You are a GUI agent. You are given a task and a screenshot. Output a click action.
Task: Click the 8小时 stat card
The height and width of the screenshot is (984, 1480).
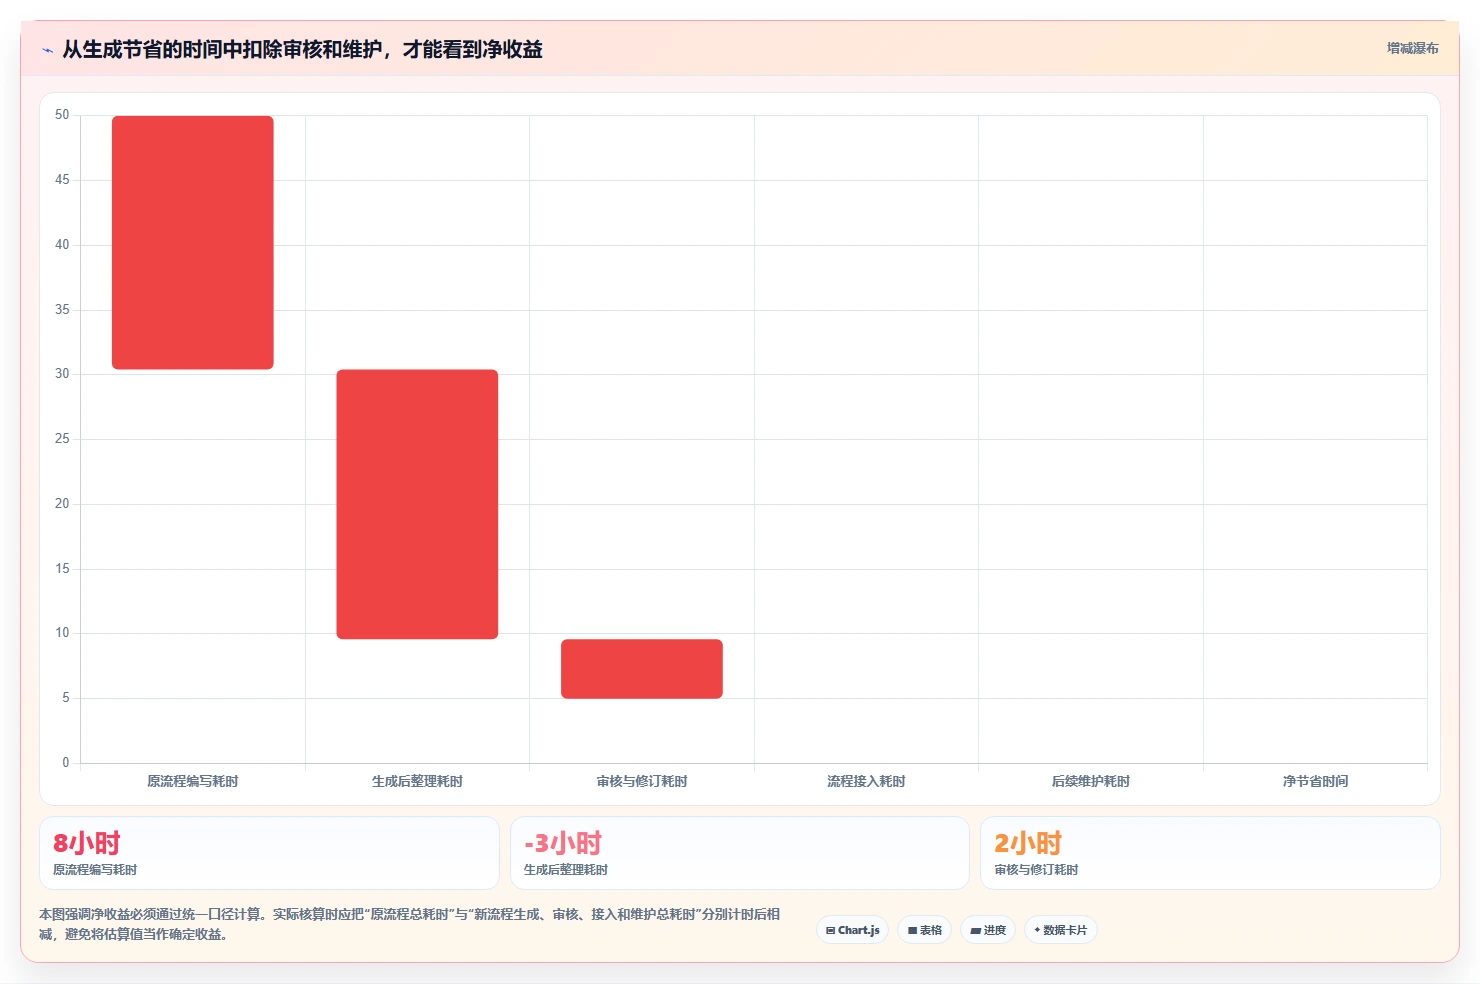point(269,853)
